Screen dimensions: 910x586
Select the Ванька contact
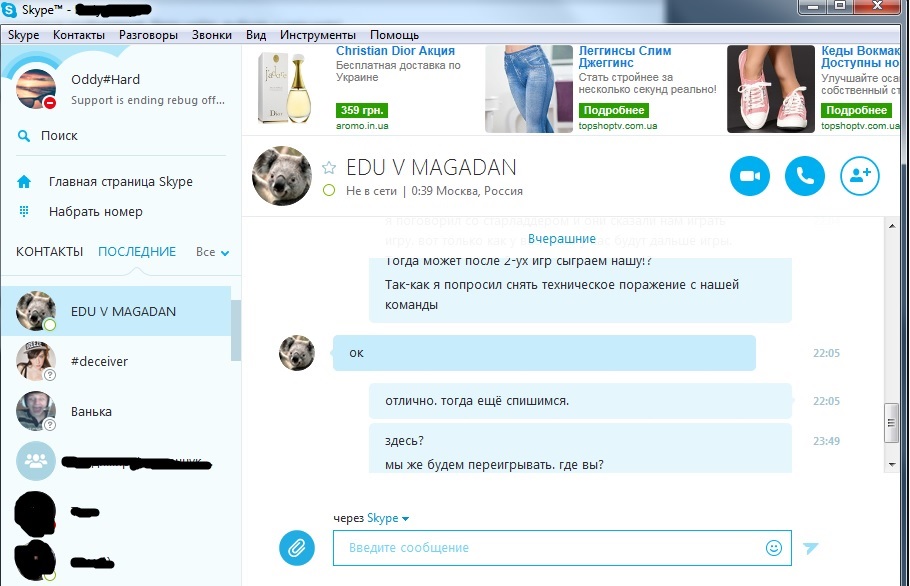(116, 411)
